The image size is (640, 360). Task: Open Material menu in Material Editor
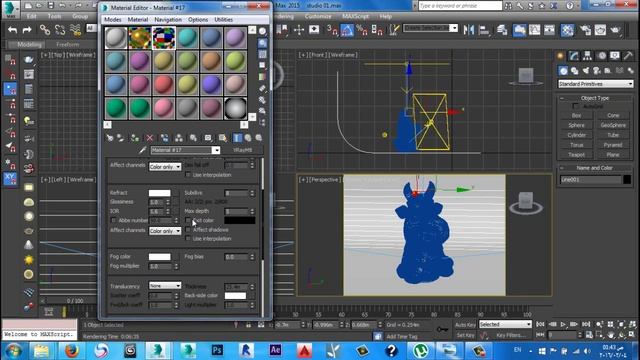coord(138,20)
